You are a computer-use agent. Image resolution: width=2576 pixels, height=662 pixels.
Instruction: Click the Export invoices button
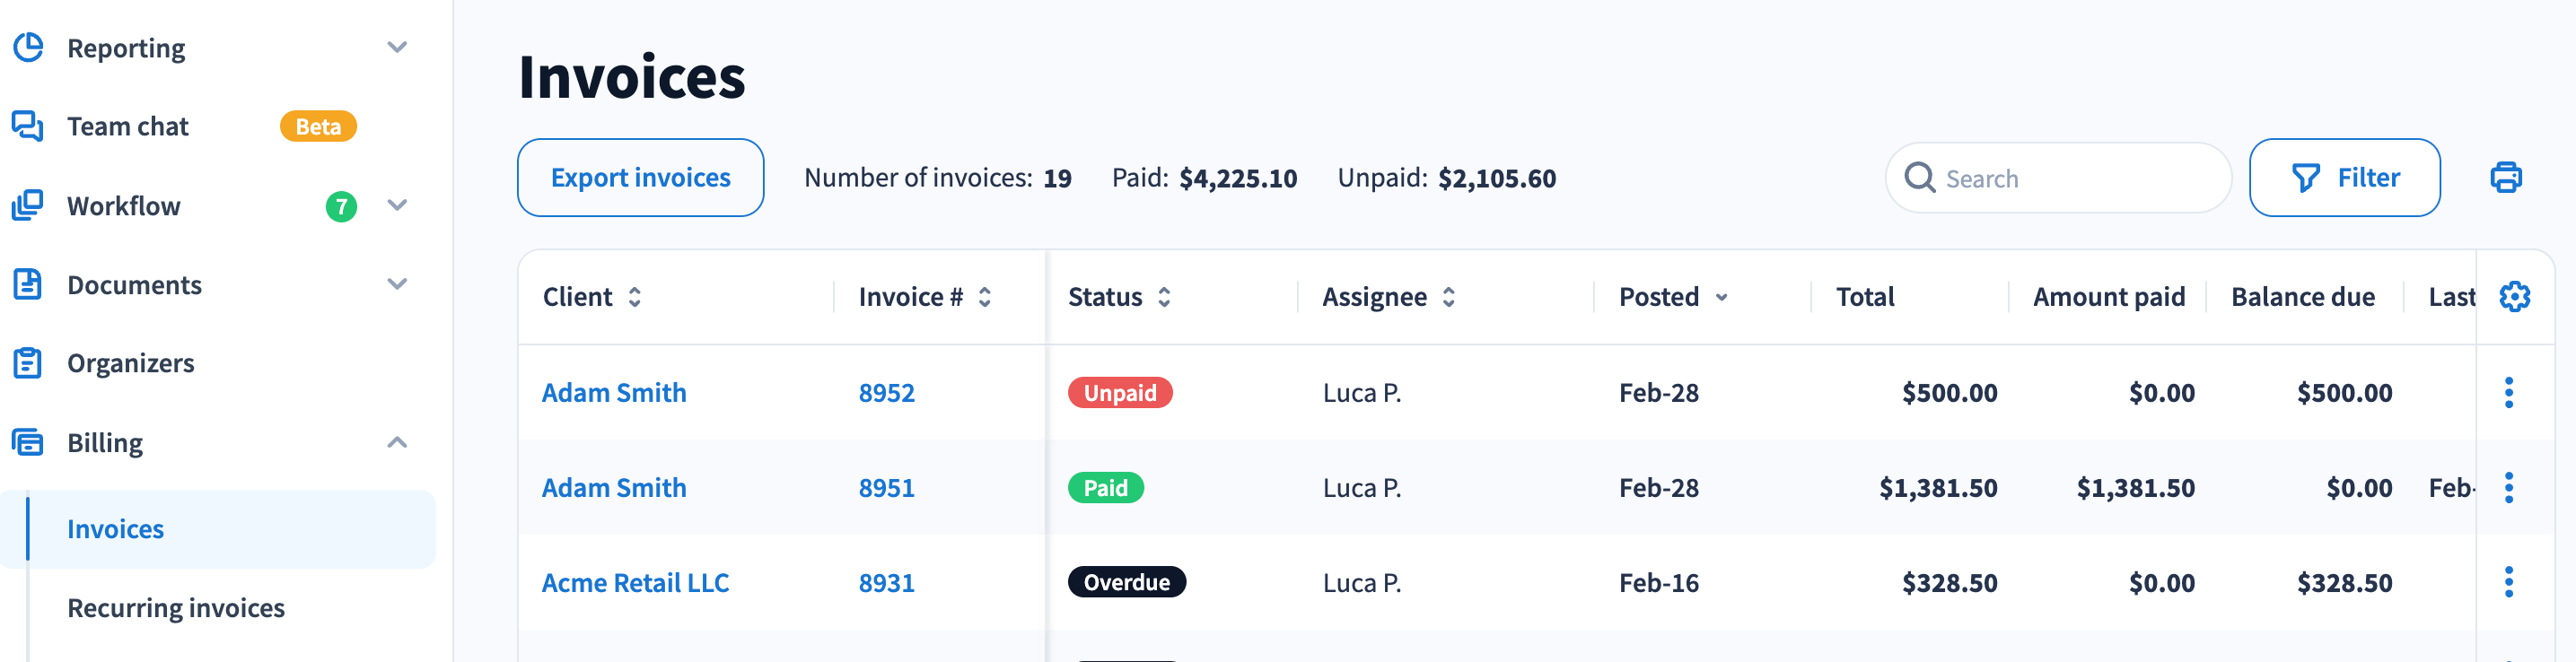(640, 178)
